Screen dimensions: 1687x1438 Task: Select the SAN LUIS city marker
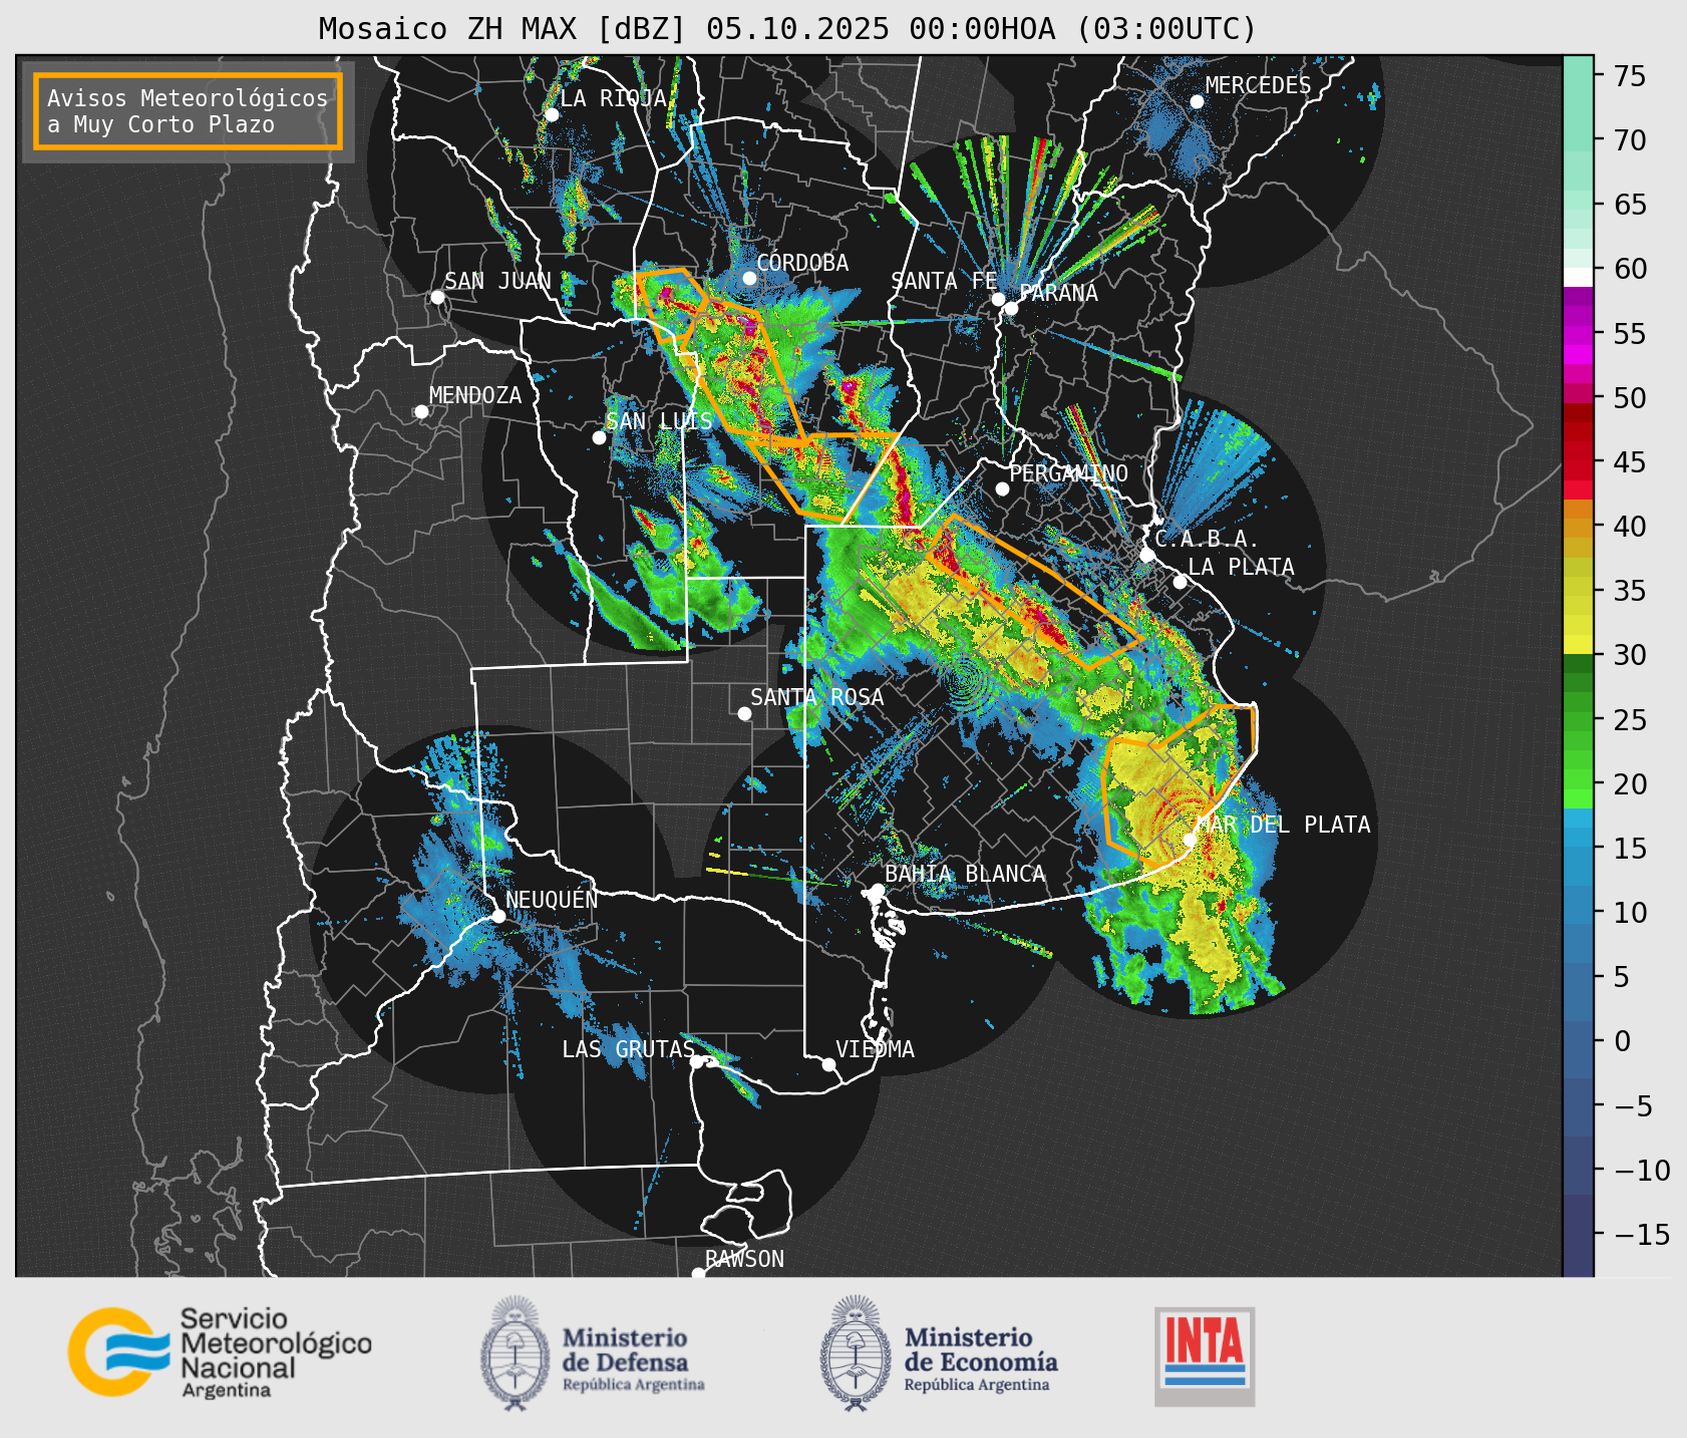pos(599,438)
